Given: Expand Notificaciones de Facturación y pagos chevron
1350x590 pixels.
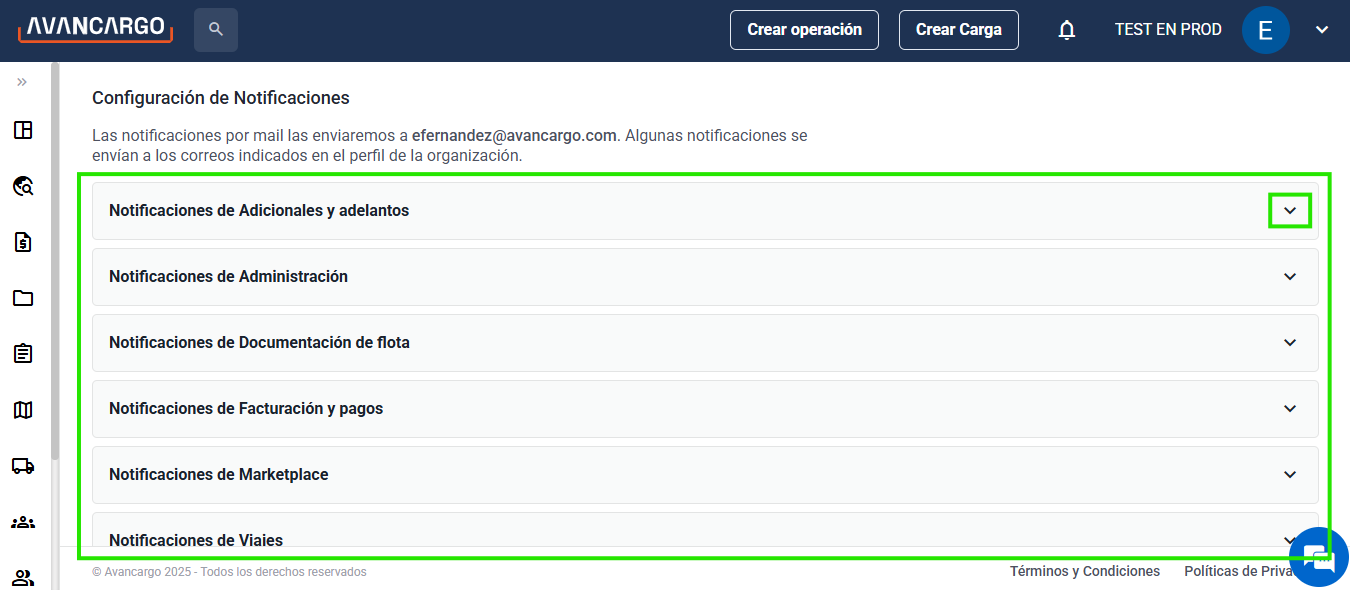Looking at the screenshot, I should coord(1290,409).
